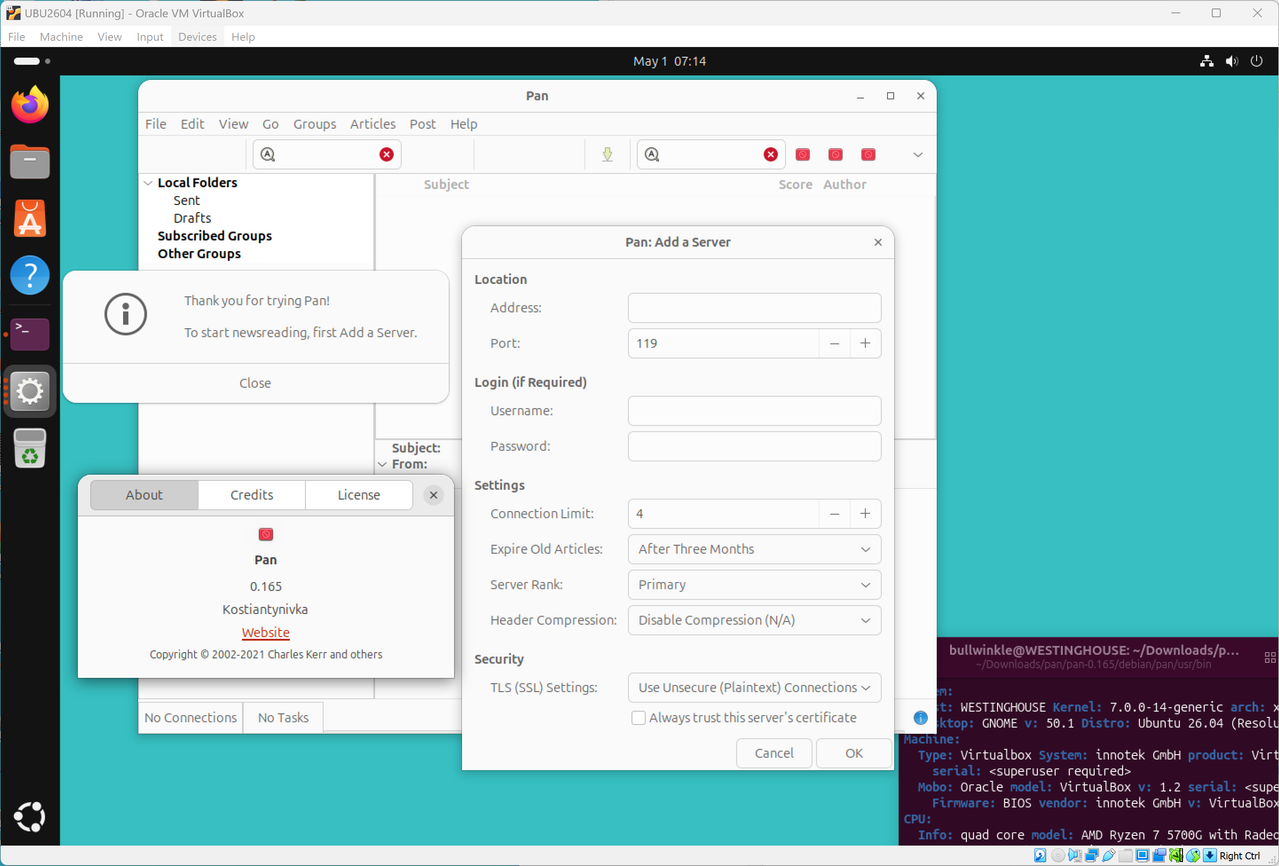Open the Expire Old Articles dropdown
The image size is (1279, 866).
(754, 549)
